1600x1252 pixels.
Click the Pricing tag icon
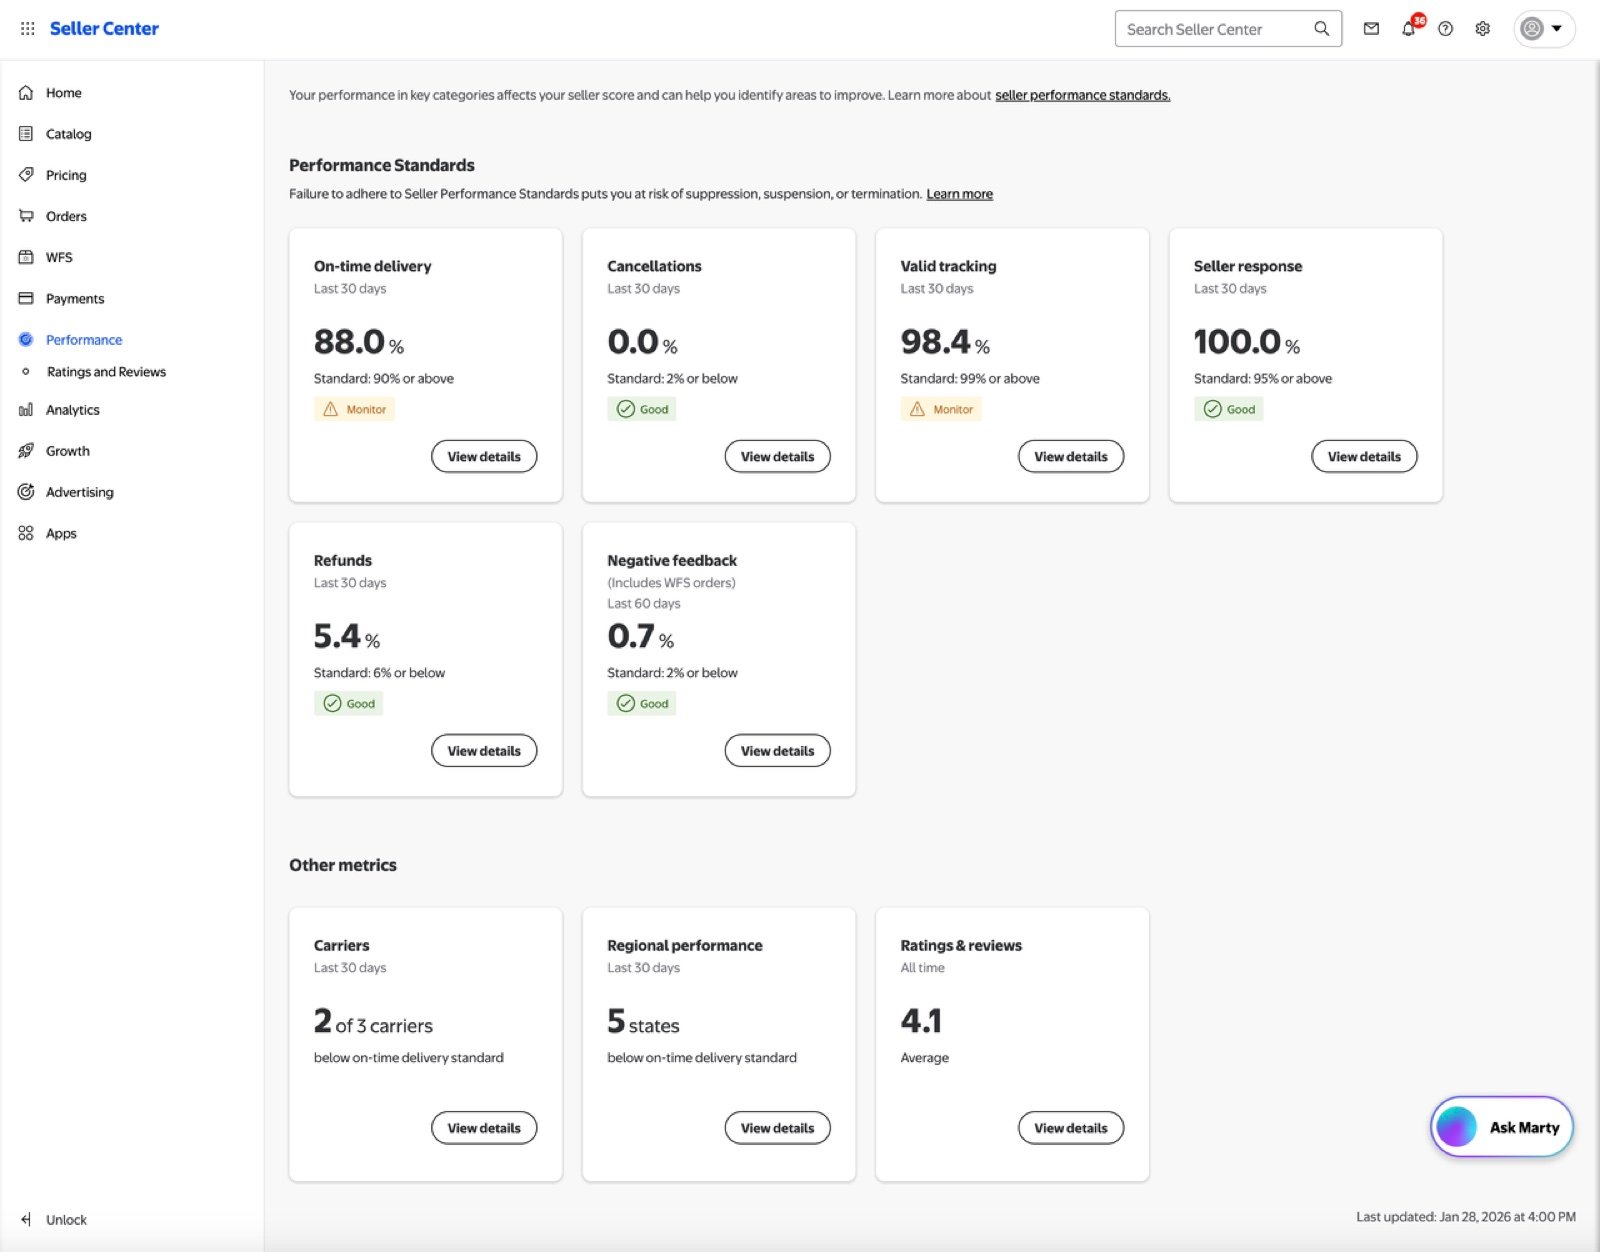[x=26, y=175]
